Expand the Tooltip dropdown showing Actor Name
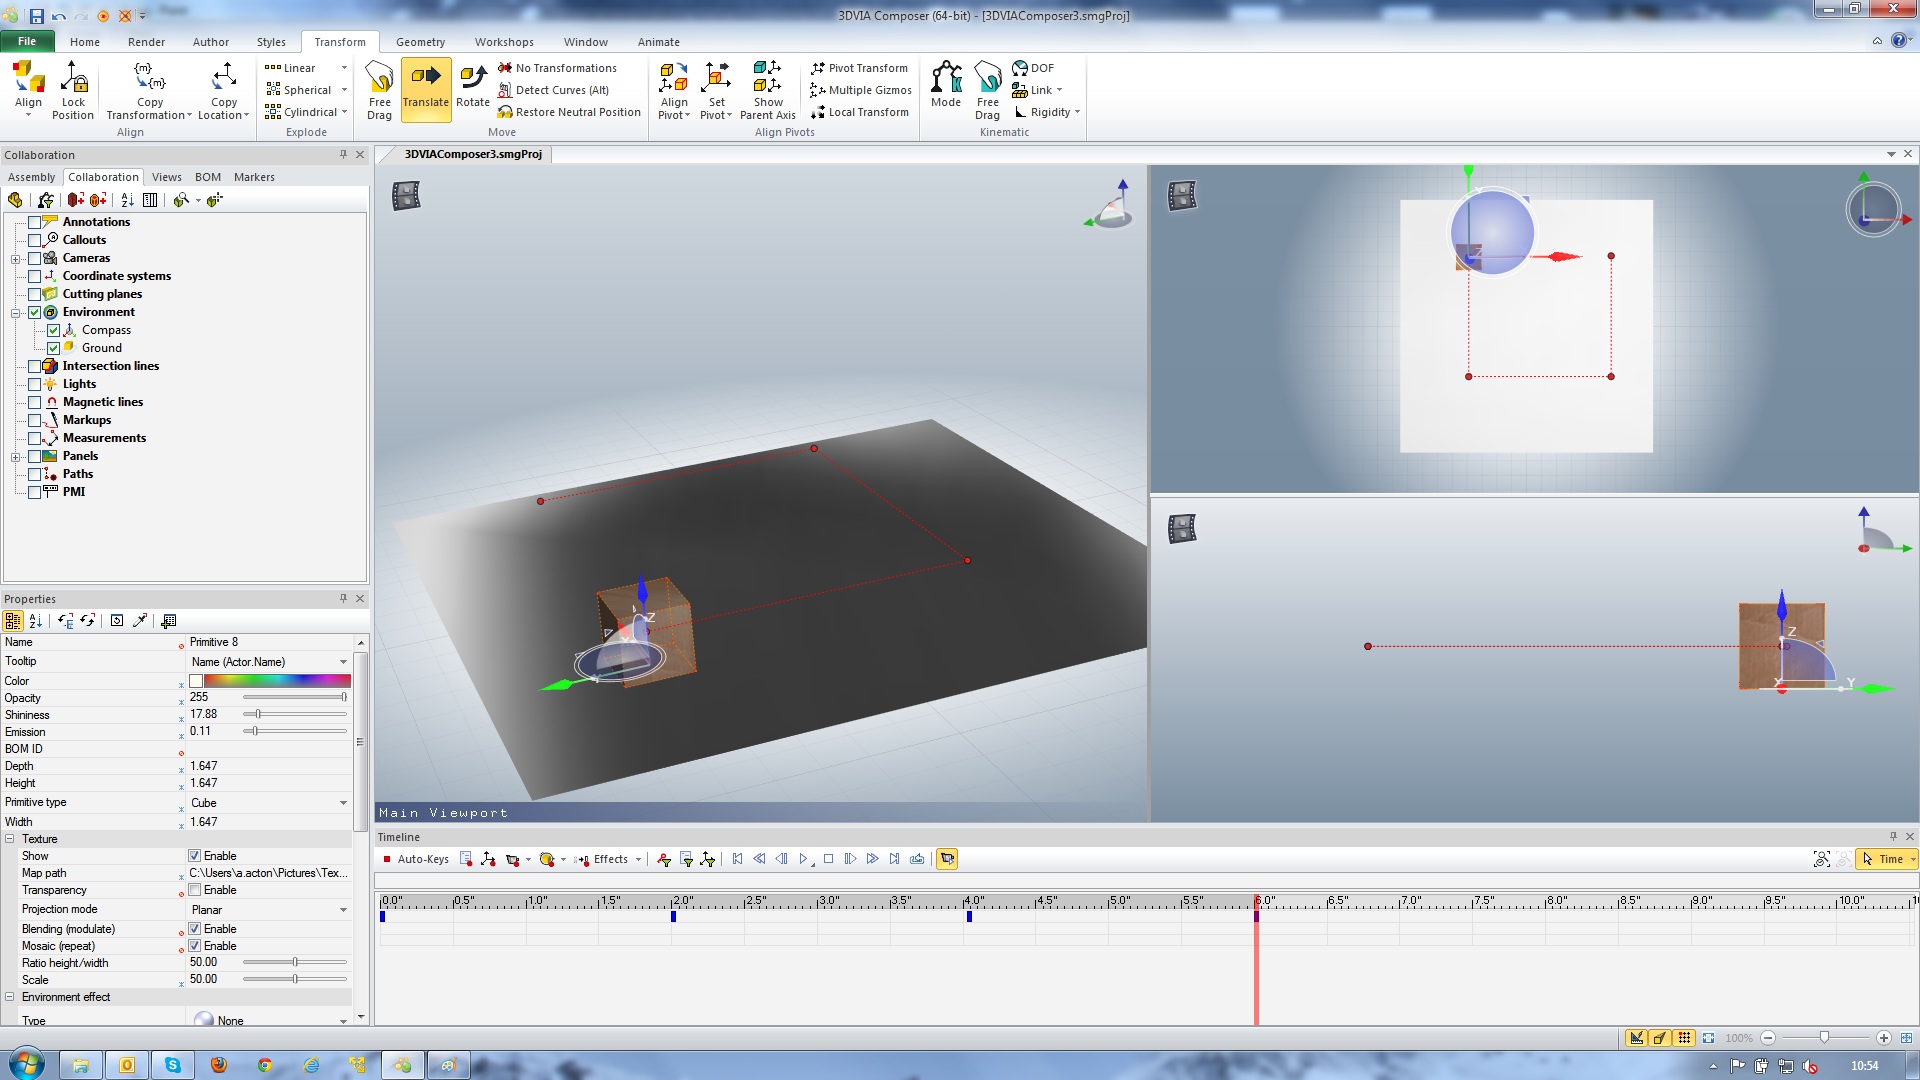 coord(344,661)
